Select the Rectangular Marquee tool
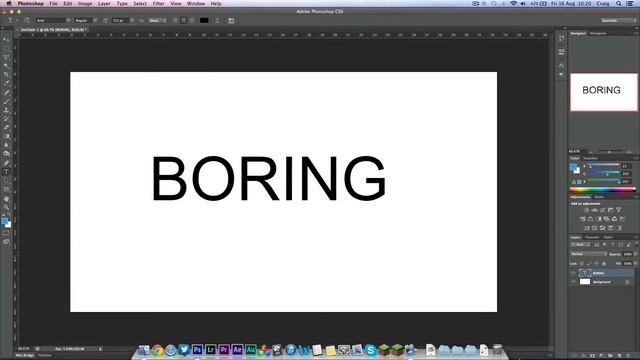 click(x=6, y=49)
